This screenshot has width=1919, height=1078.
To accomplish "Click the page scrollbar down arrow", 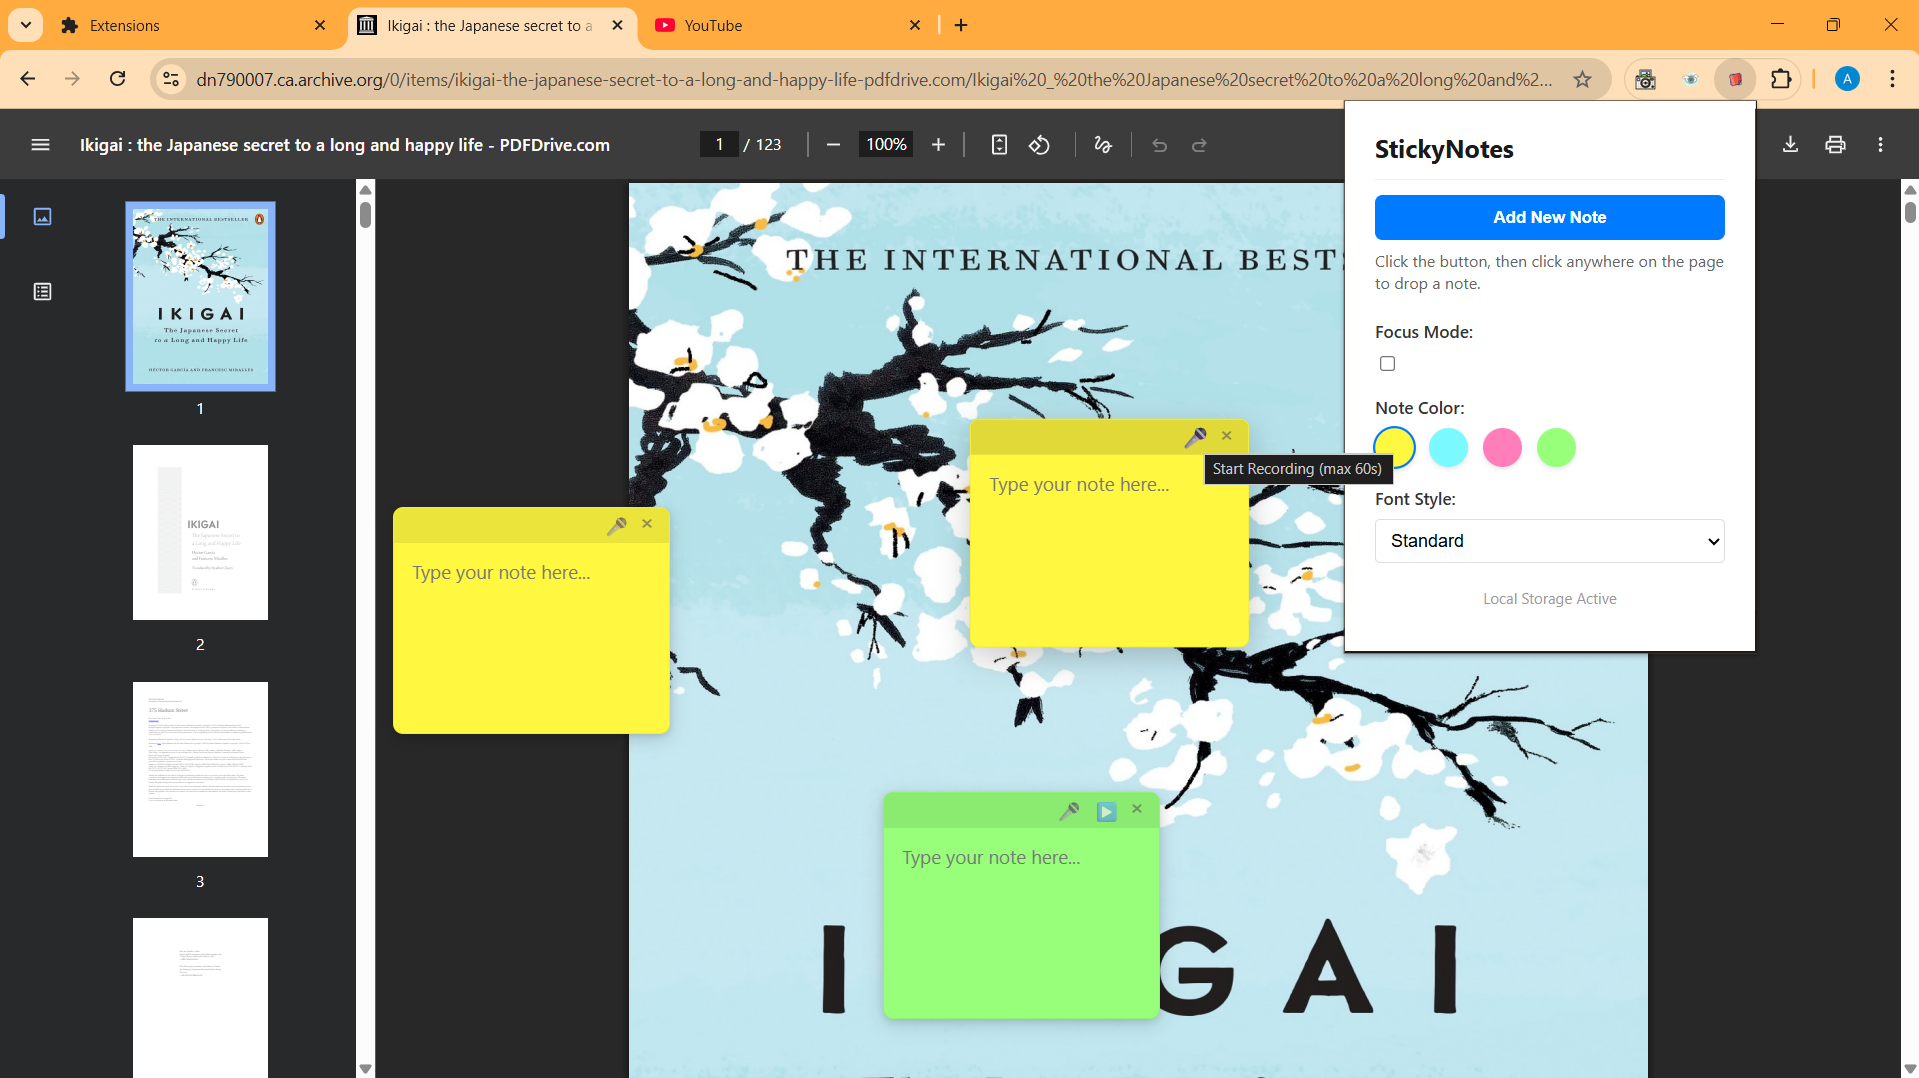I will pos(1910,1068).
